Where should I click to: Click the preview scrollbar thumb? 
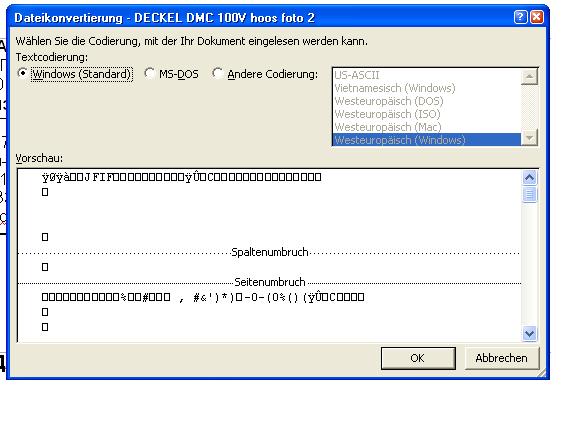click(529, 194)
